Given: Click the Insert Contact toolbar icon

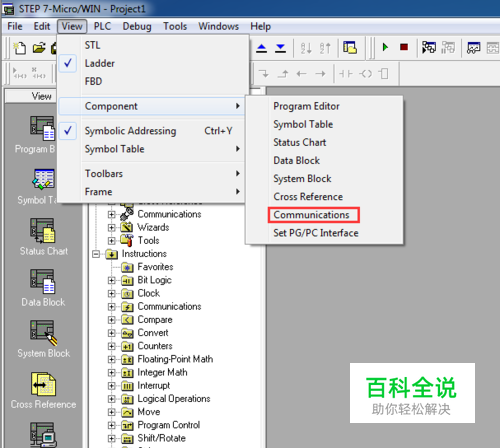Looking at the screenshot, I should (x=346, y=74).
